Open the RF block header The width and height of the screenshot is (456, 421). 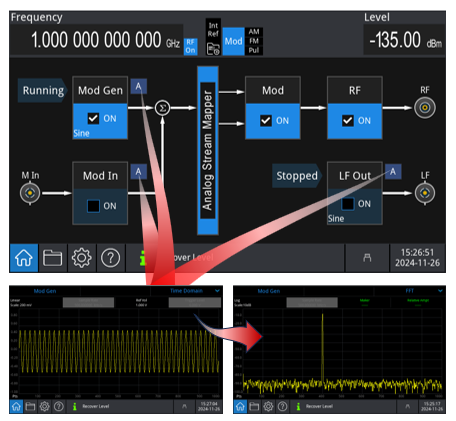click(355, 90)
